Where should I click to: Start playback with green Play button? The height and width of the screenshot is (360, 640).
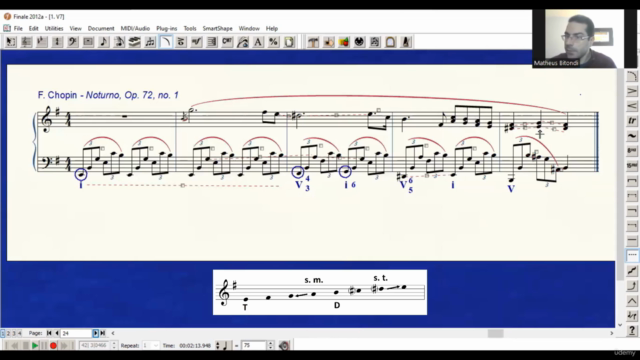pos(35,346)
